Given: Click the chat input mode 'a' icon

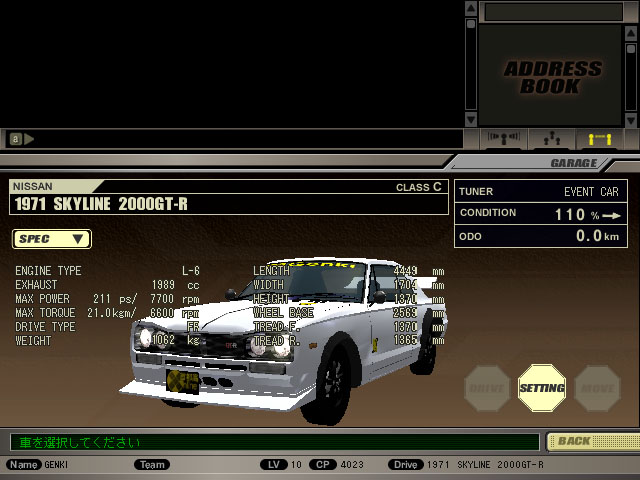Looking at the screenshot, I should pyautogui.click(x=16, y=139).
